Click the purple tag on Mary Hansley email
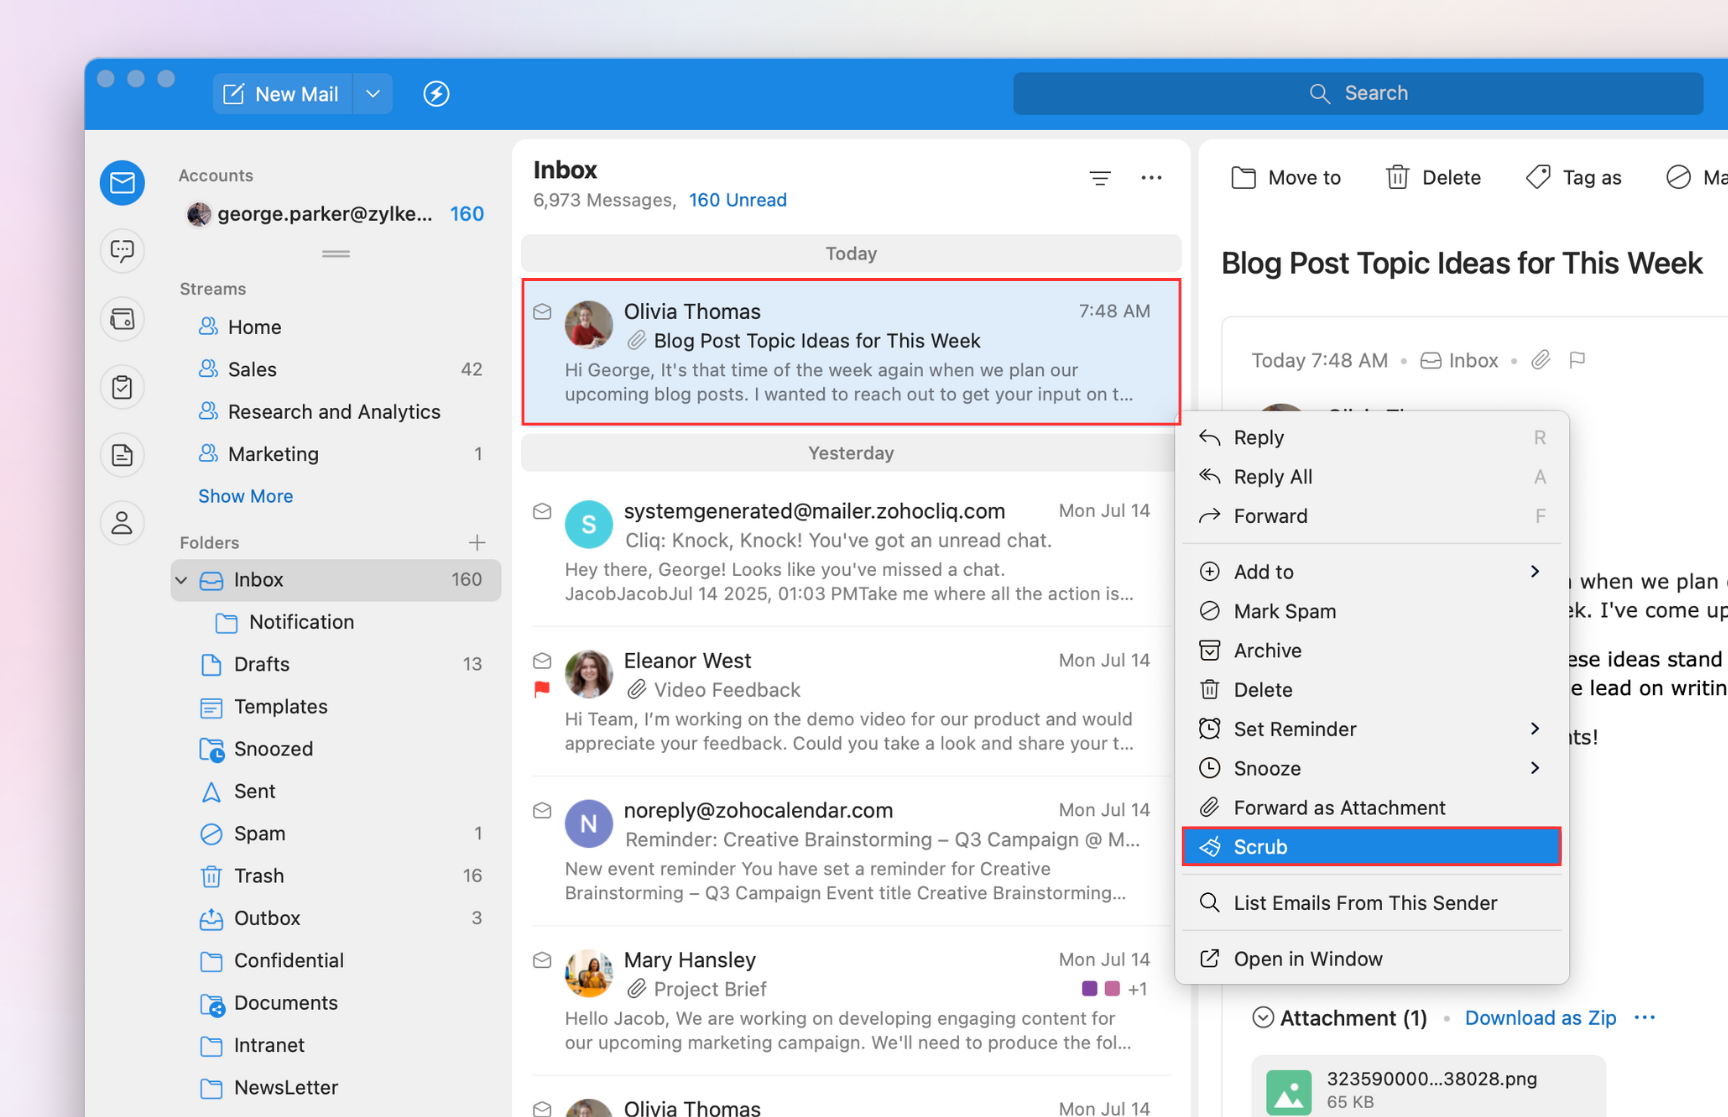This screenshot has height=1117, width=1728. click(x=1089, y=989)
